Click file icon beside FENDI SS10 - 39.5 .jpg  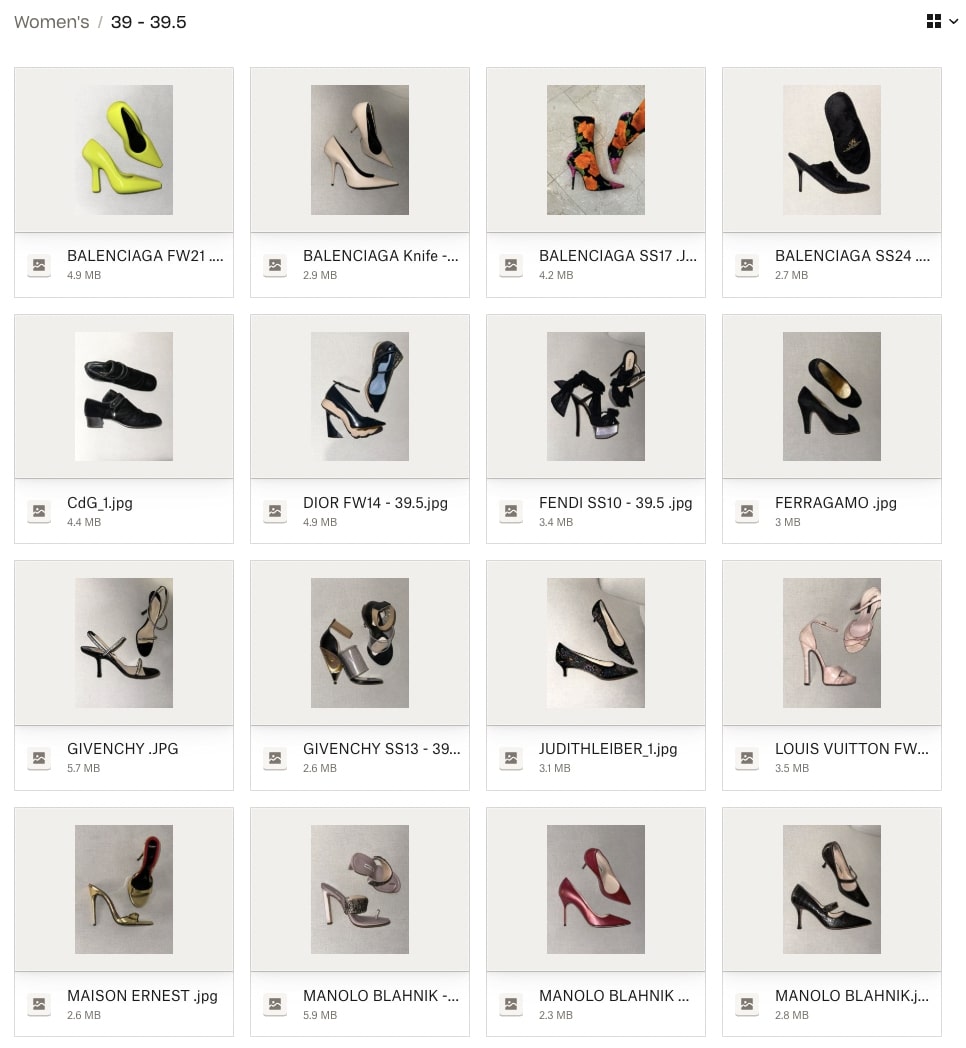pyautogui.click(x=511, y=511)
